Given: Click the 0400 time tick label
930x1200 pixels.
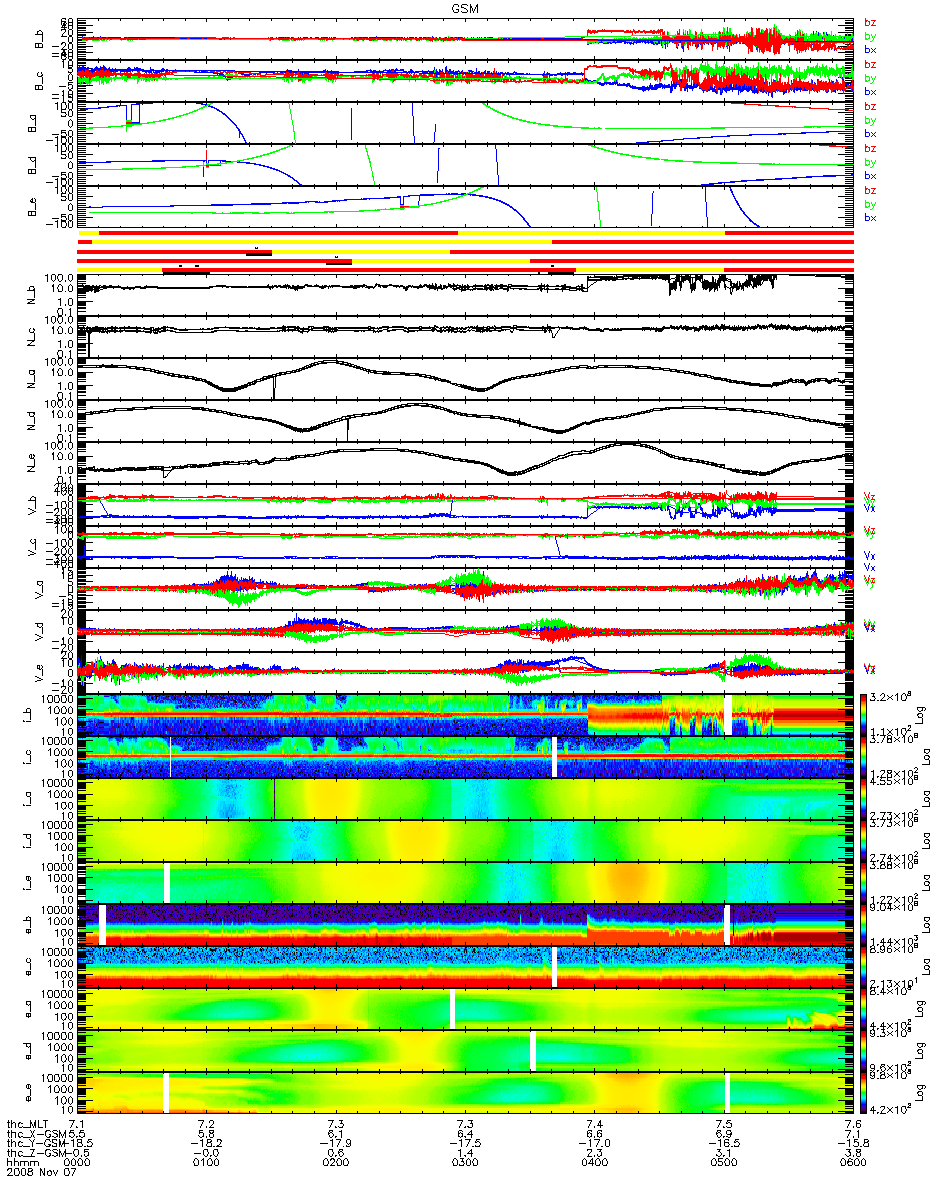Looking at the screenshot, I should coord(594,1164).
